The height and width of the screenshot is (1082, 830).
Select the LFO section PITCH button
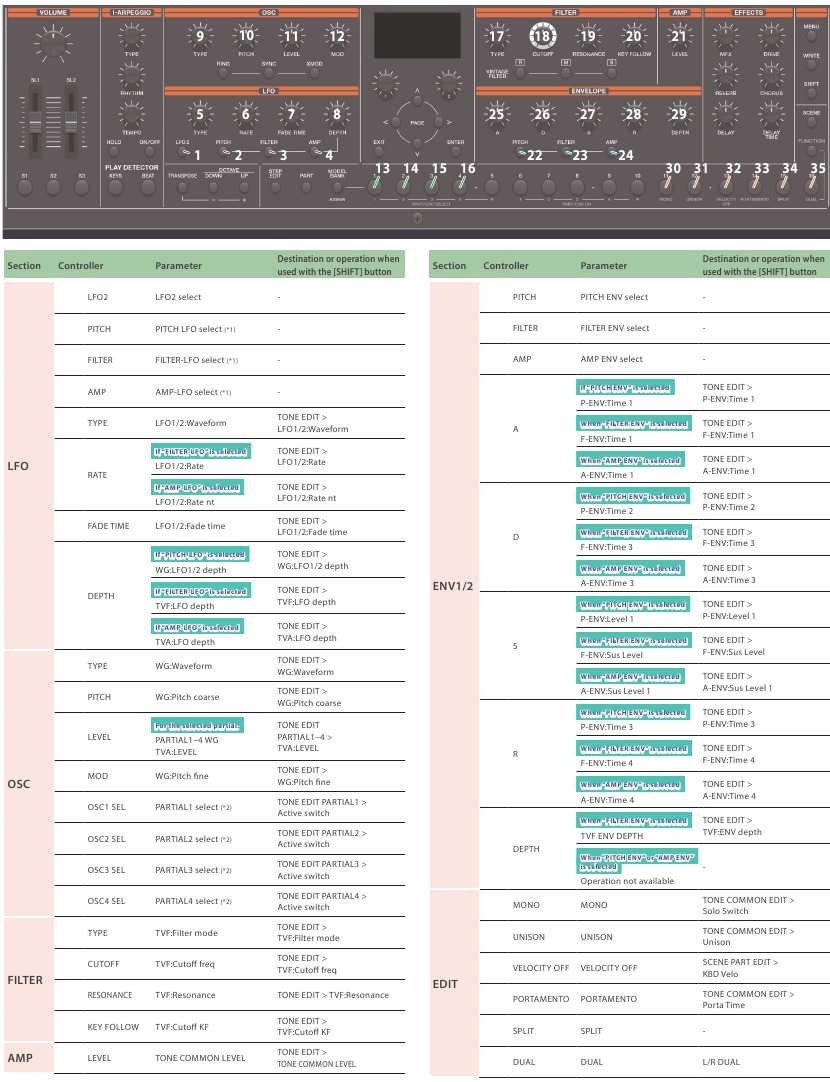(x=224, y=152)
